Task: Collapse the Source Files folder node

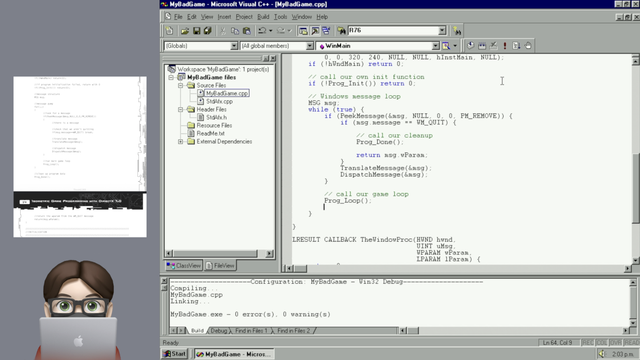Action: point(180,85)
